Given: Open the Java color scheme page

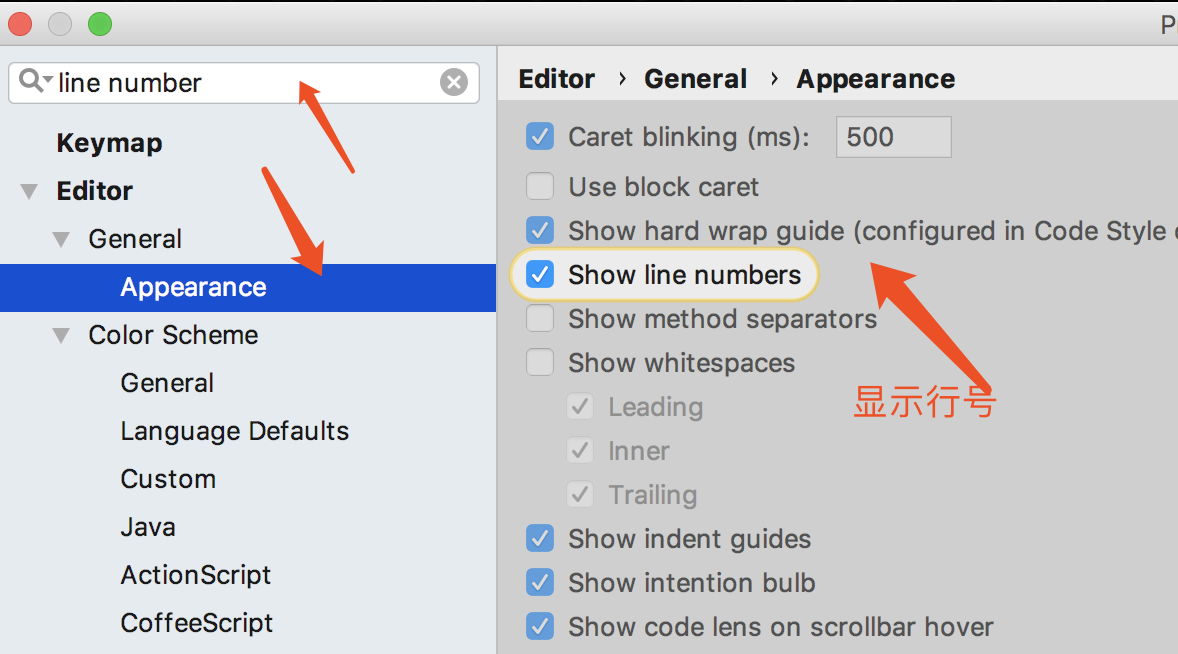Looking at the screenshot, I should tap(148, 527).
